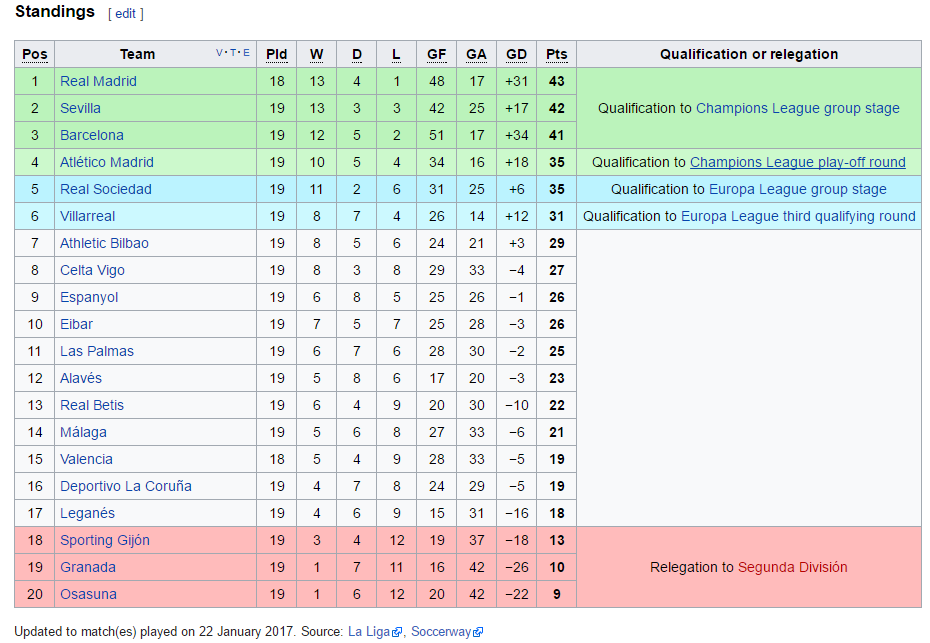Screen dimensions: 930x643
Task: Open the Sevilla team link
Action: coord(80,109)
